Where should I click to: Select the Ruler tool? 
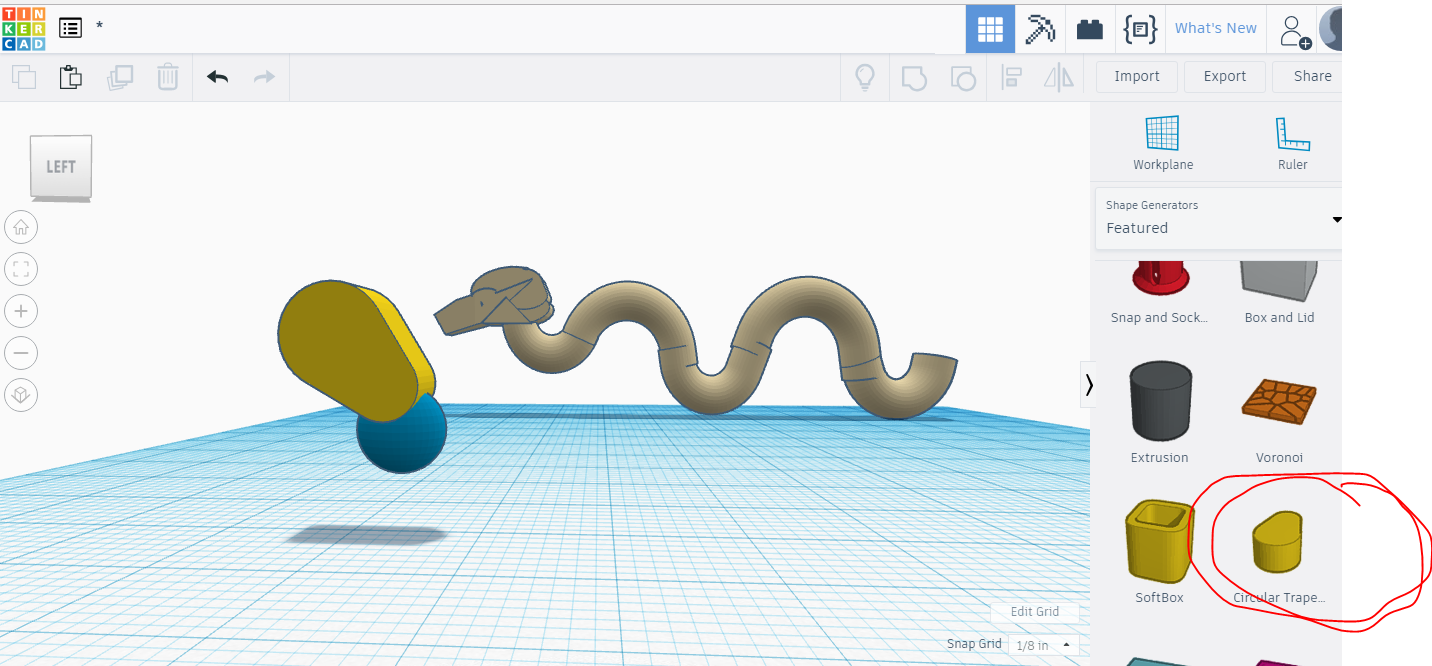tap(1293, 143)
